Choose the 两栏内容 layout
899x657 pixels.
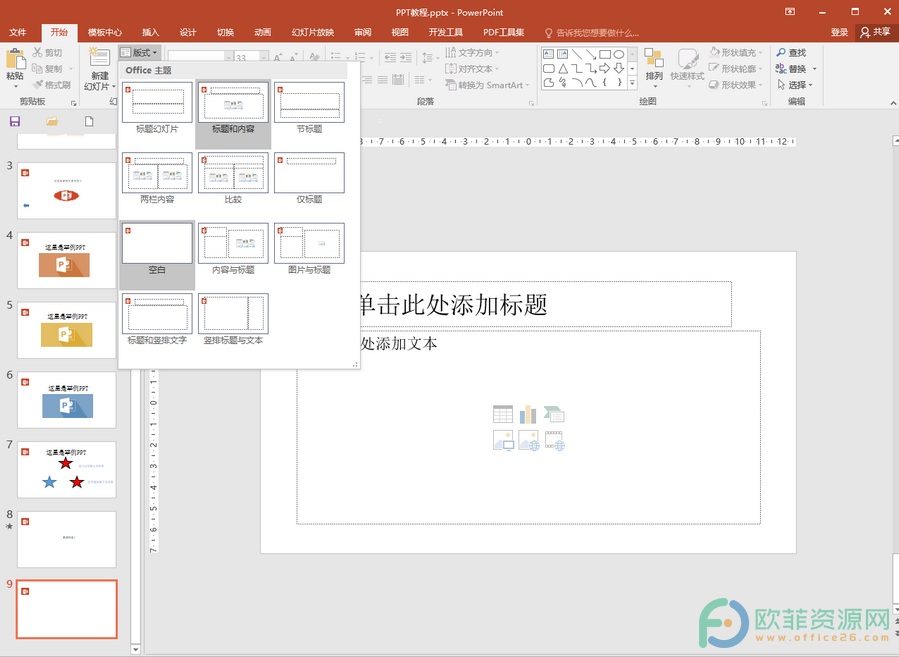pos(157,178)
